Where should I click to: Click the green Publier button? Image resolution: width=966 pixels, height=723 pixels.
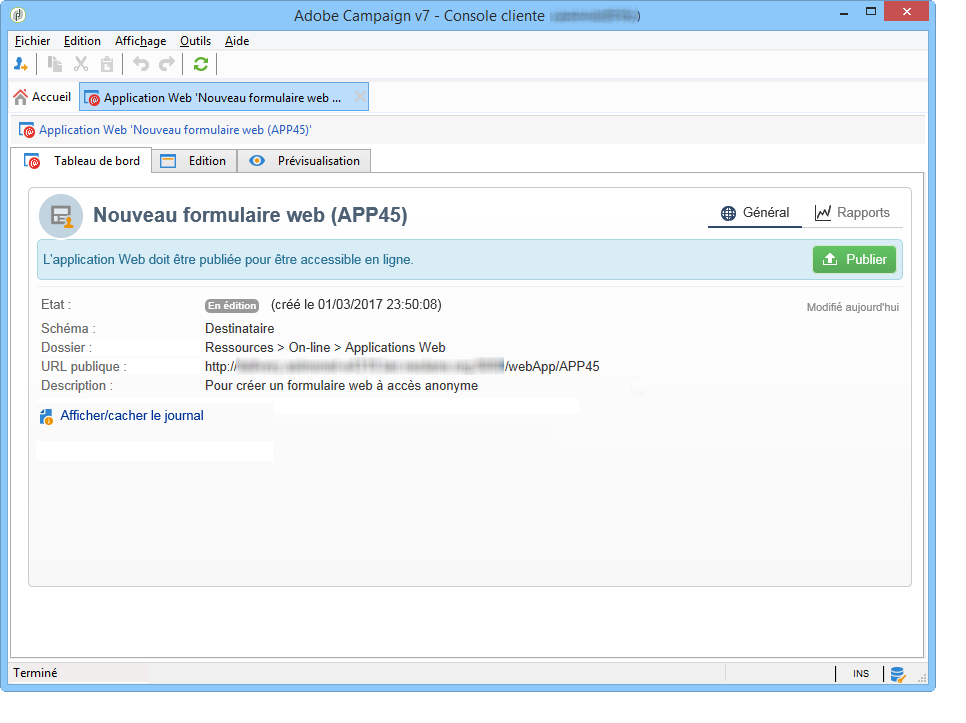pos(854,259)
